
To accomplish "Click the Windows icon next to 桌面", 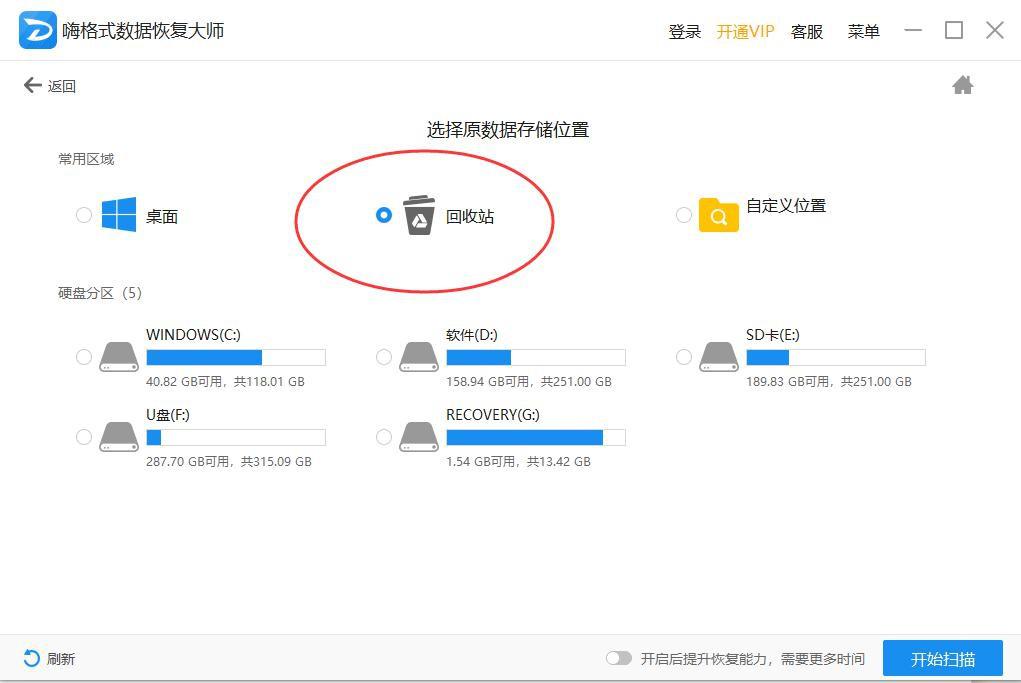I will (119, 214).
